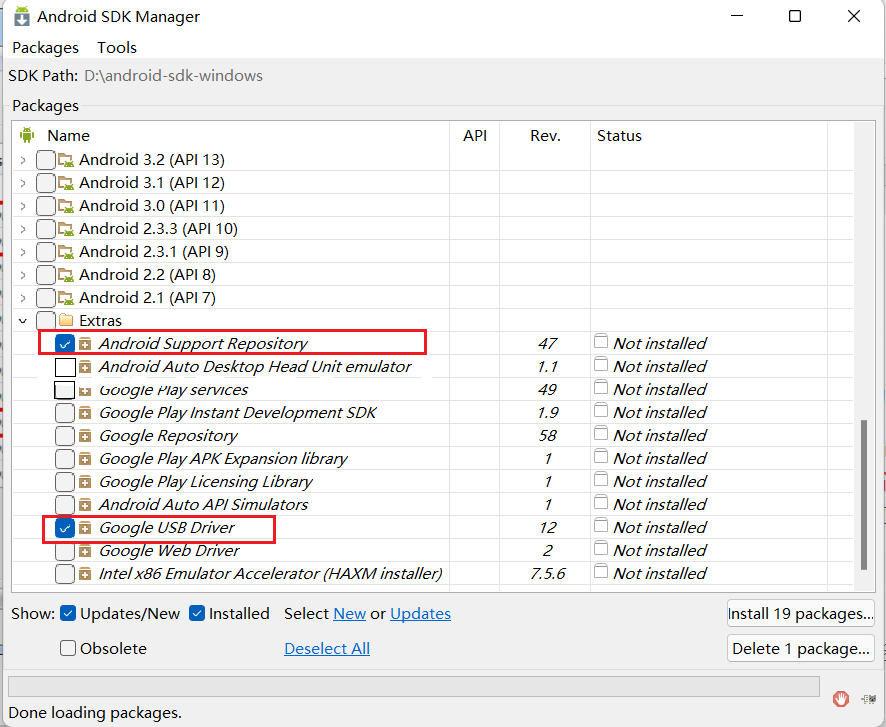This screenshot has height=727, width=886.
Task: Open the Tools menu
Action: click(x=117, y=47)
